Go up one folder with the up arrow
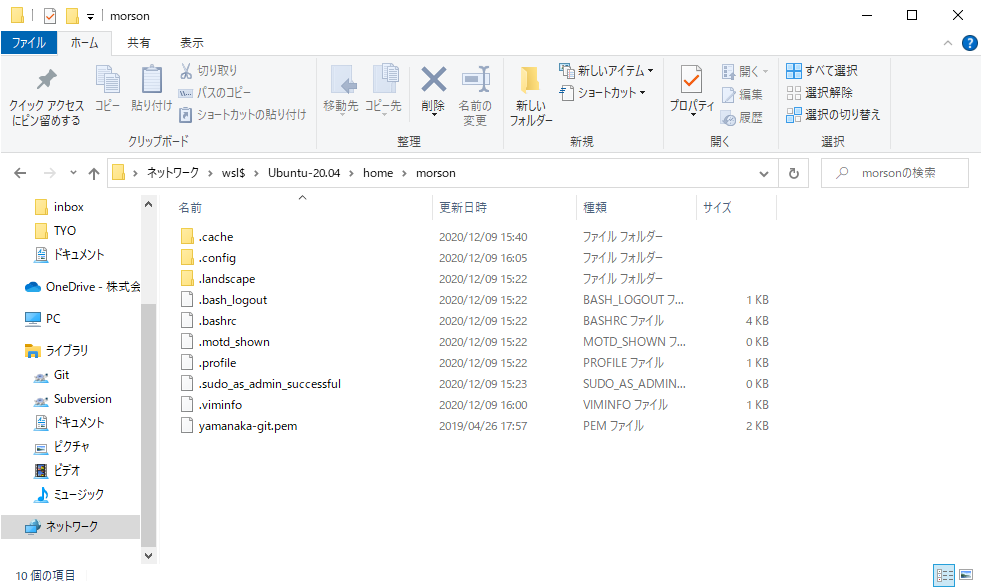 (x=94, y=173)
